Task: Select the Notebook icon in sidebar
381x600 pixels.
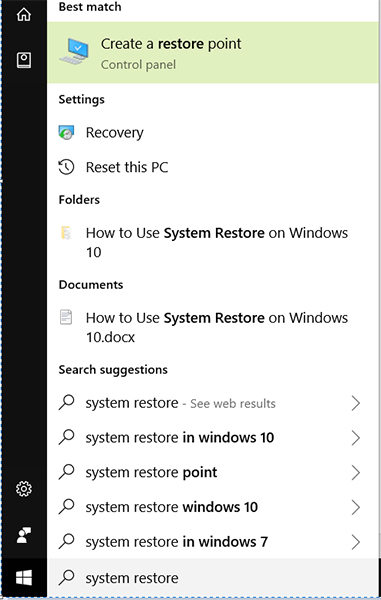Action: (24, 60)
